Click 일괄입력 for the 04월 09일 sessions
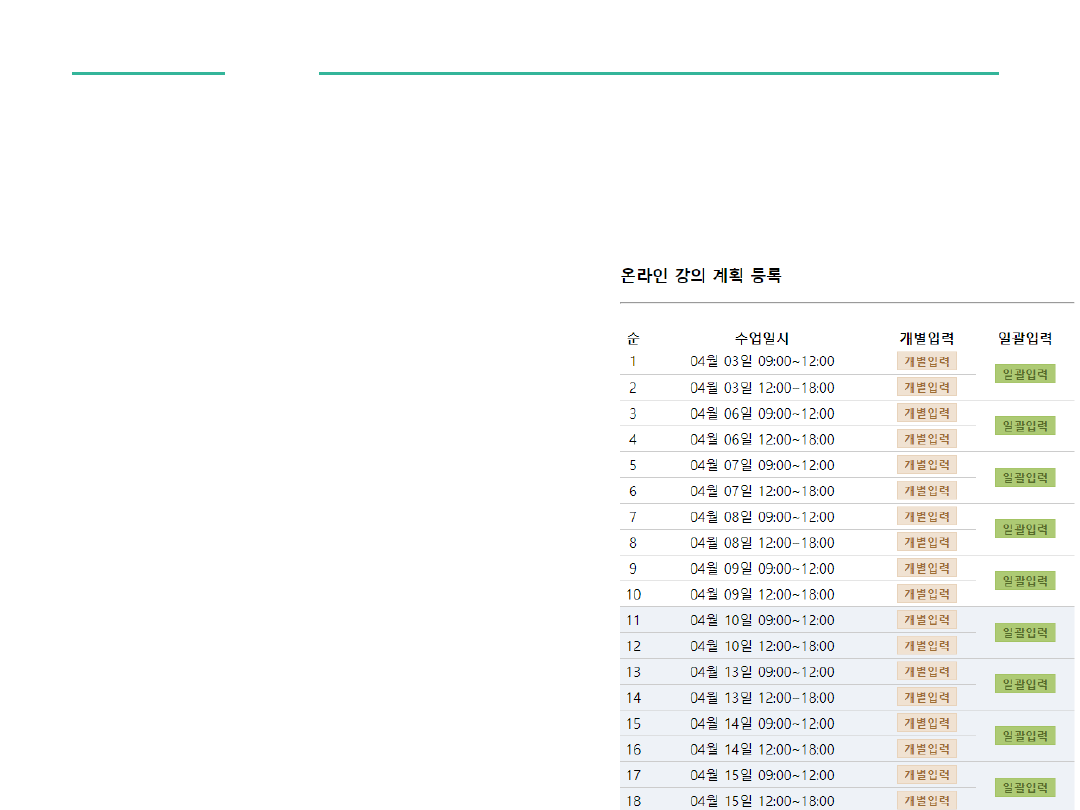This screenshot has width=1080, height=810. point(1025,581)
